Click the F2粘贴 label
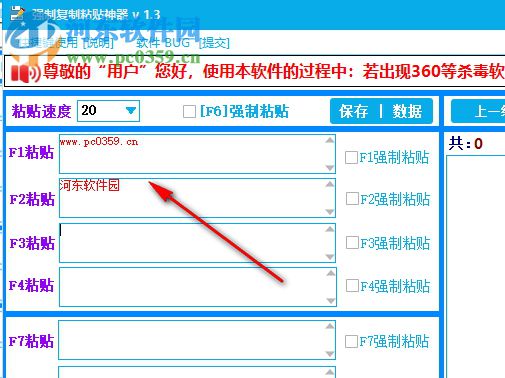Image resolution: width=505 pixels, height=378 pixels. [32, 199]
